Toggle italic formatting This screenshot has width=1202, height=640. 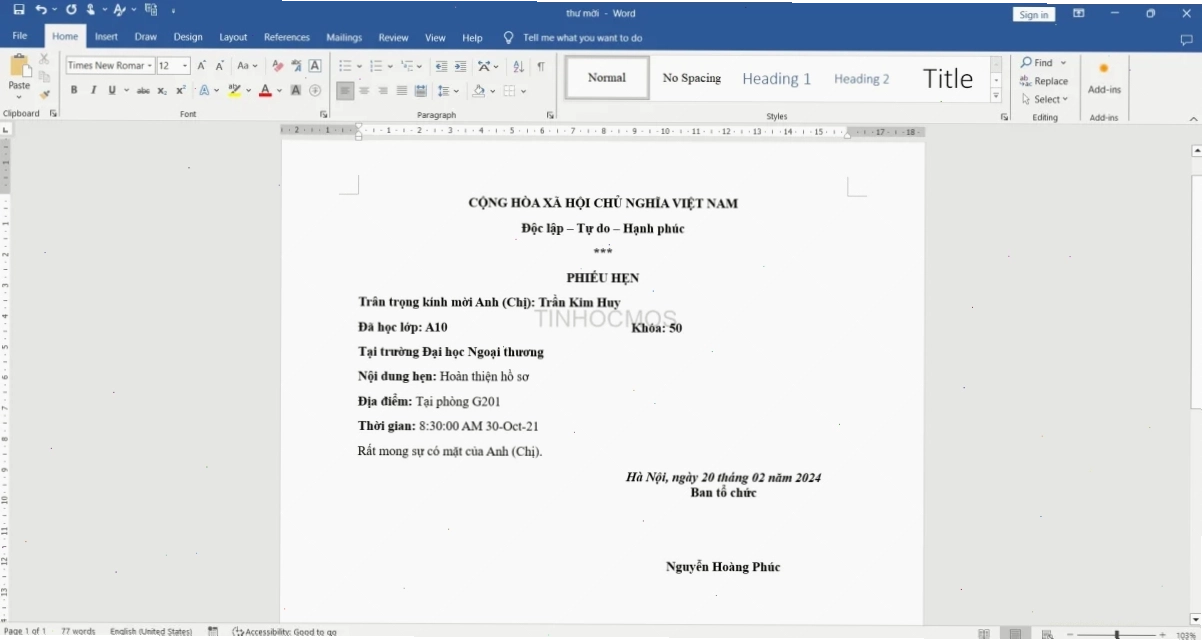pos(93,90)
